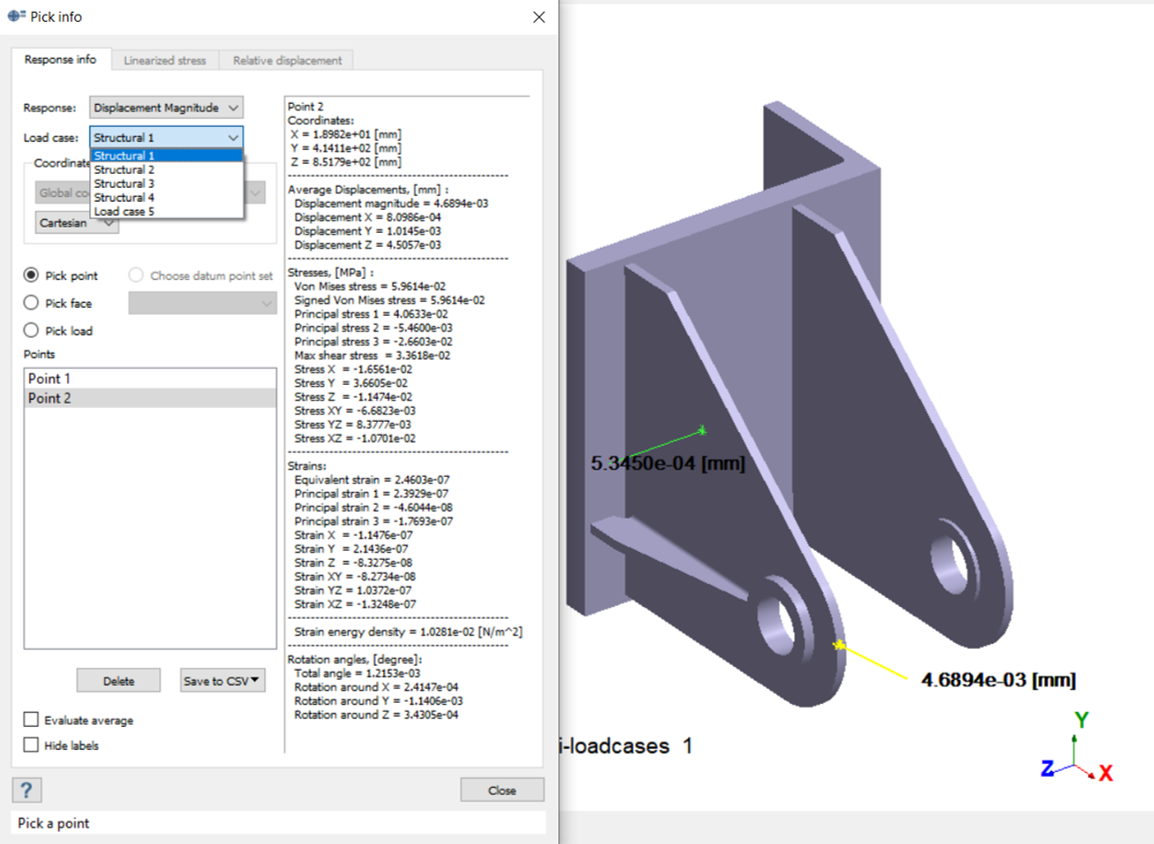This screenshot has height=844, width=1154.
Task: Select the Pick face radio button
Action: coord(32,303)
